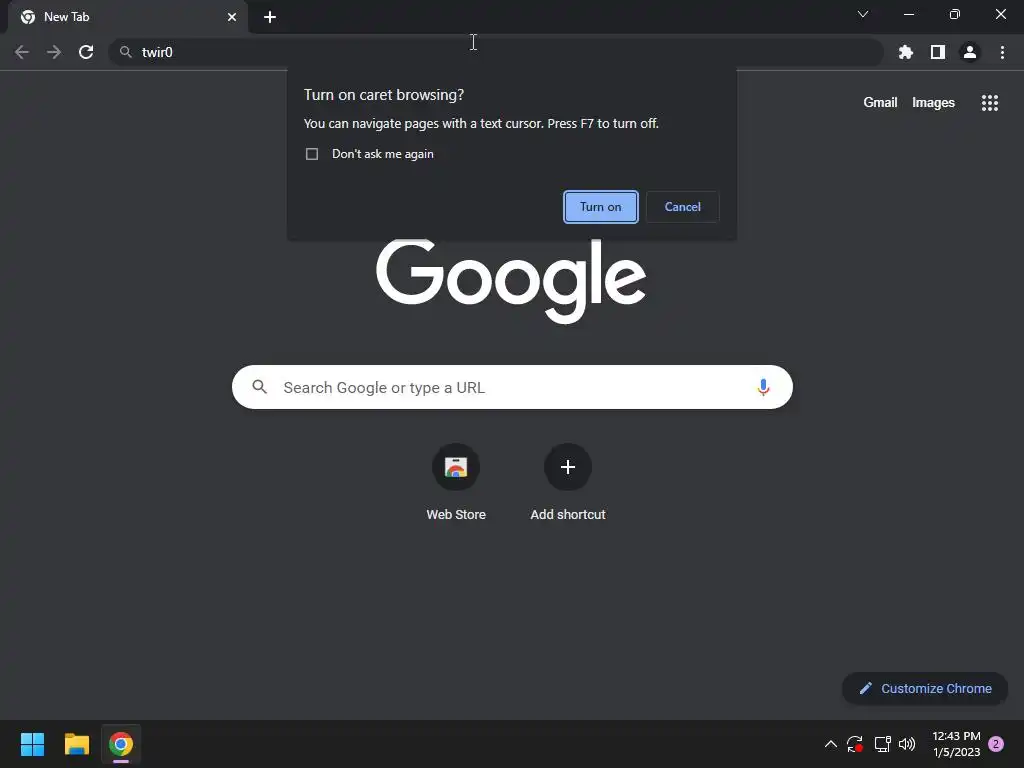Open the Gmail link

[880, 103]
